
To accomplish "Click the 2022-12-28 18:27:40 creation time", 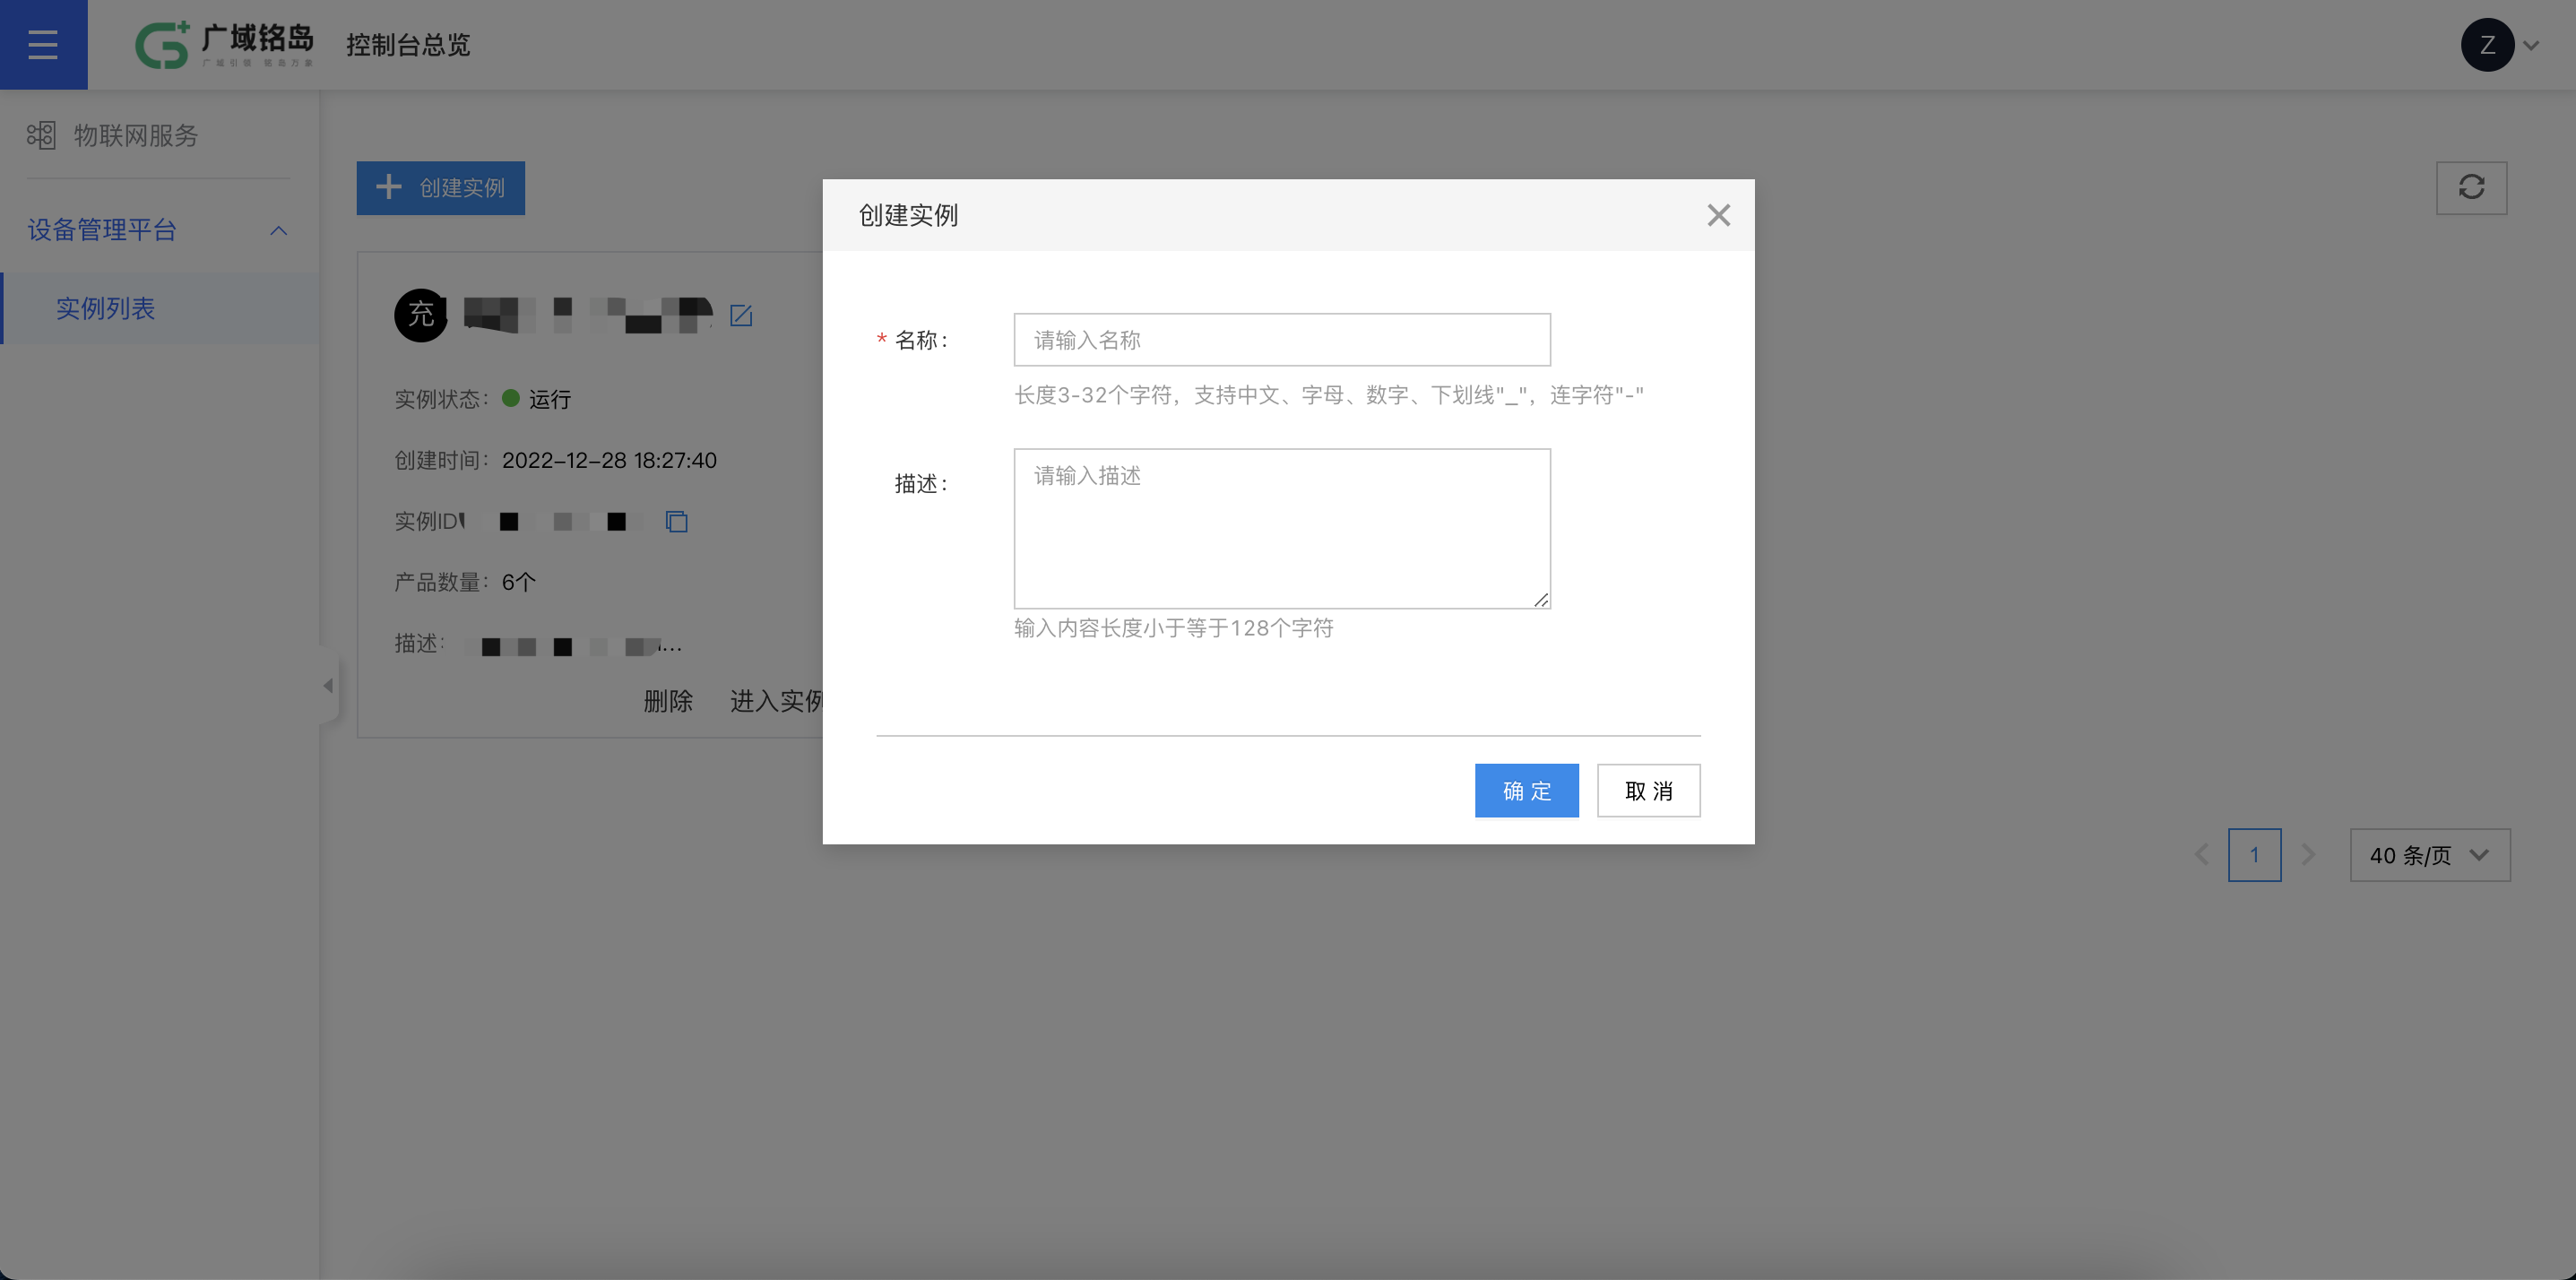I will point(609,460).
